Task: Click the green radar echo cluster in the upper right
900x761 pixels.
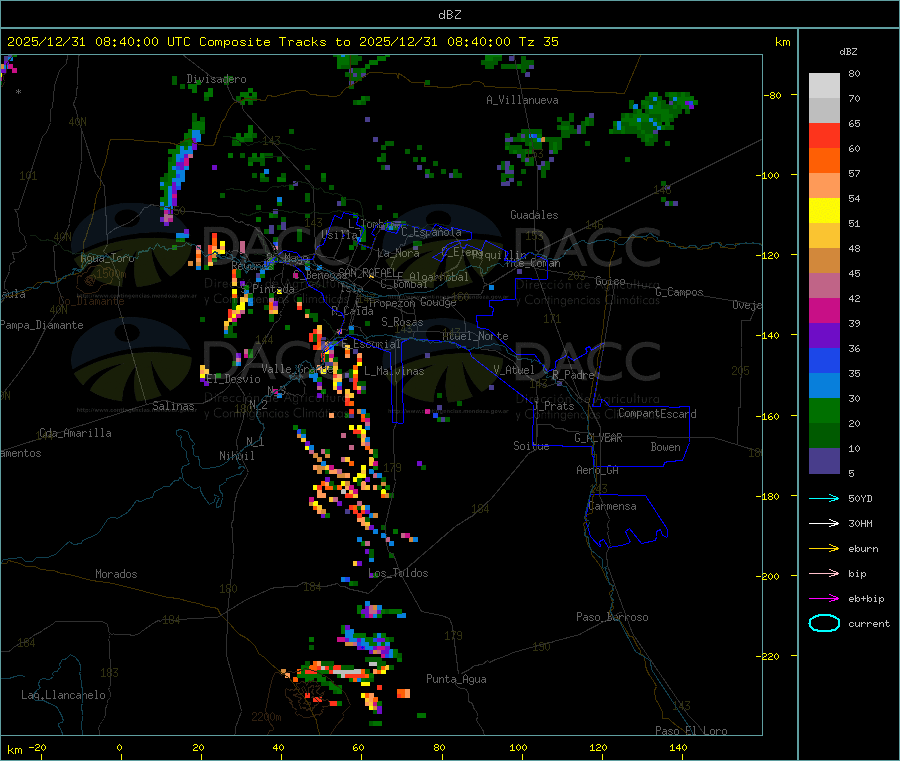Action: coord(654,117)
